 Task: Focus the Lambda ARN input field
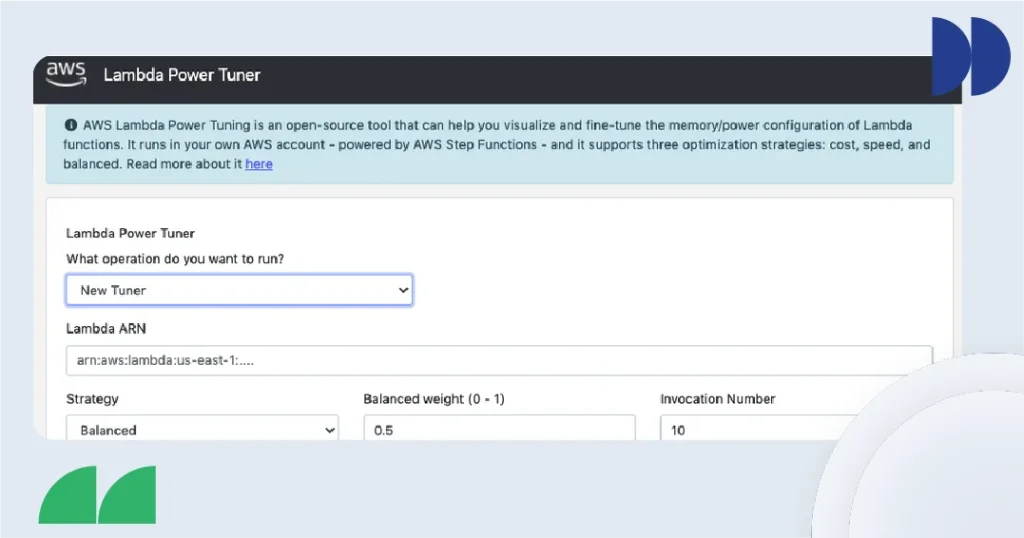[x=499, y=360]
